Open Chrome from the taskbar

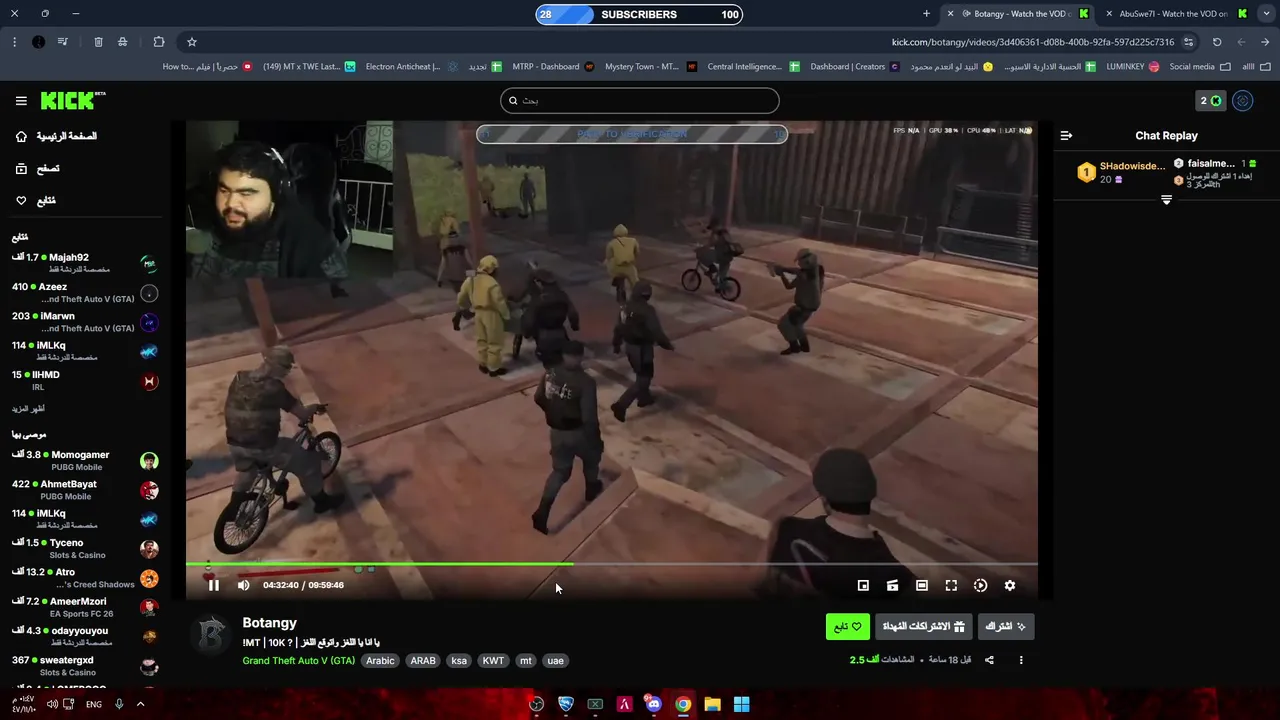[x=683, y=704]
